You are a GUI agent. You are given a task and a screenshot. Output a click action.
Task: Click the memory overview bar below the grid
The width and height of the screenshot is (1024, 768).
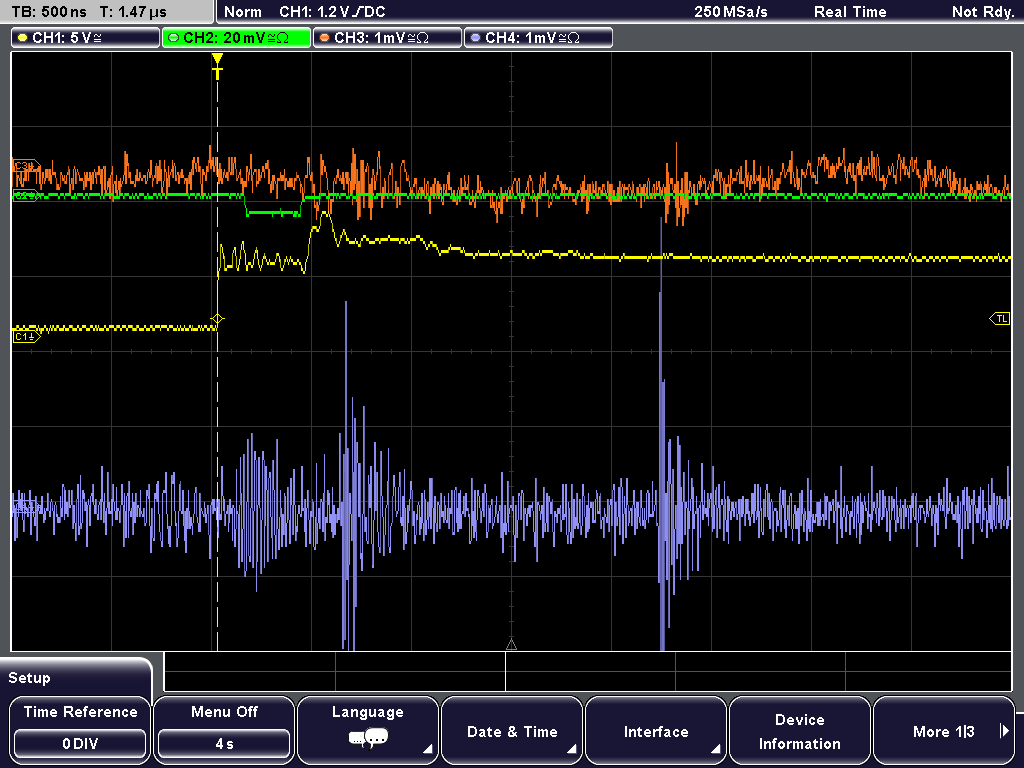tap(588, 671)
